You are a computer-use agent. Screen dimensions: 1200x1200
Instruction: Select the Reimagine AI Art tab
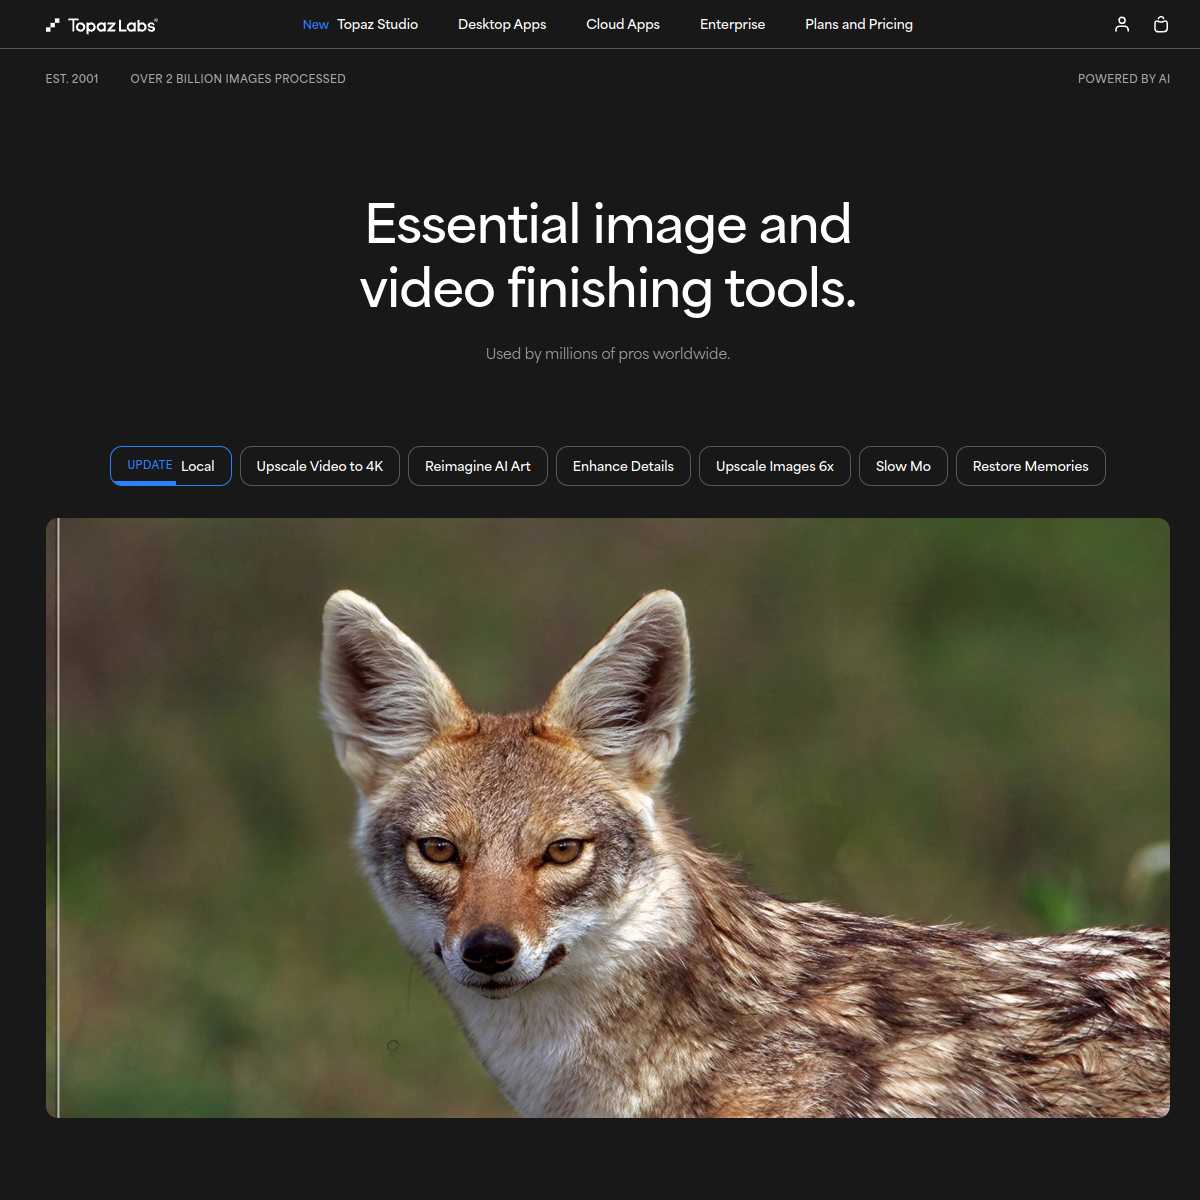click(x=477, y=465)
